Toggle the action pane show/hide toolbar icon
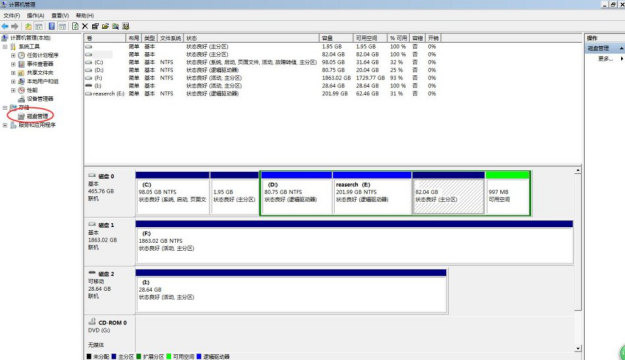The height and width of the screenshot is (360, 625). pyautogui.click(x=62, y=26)
